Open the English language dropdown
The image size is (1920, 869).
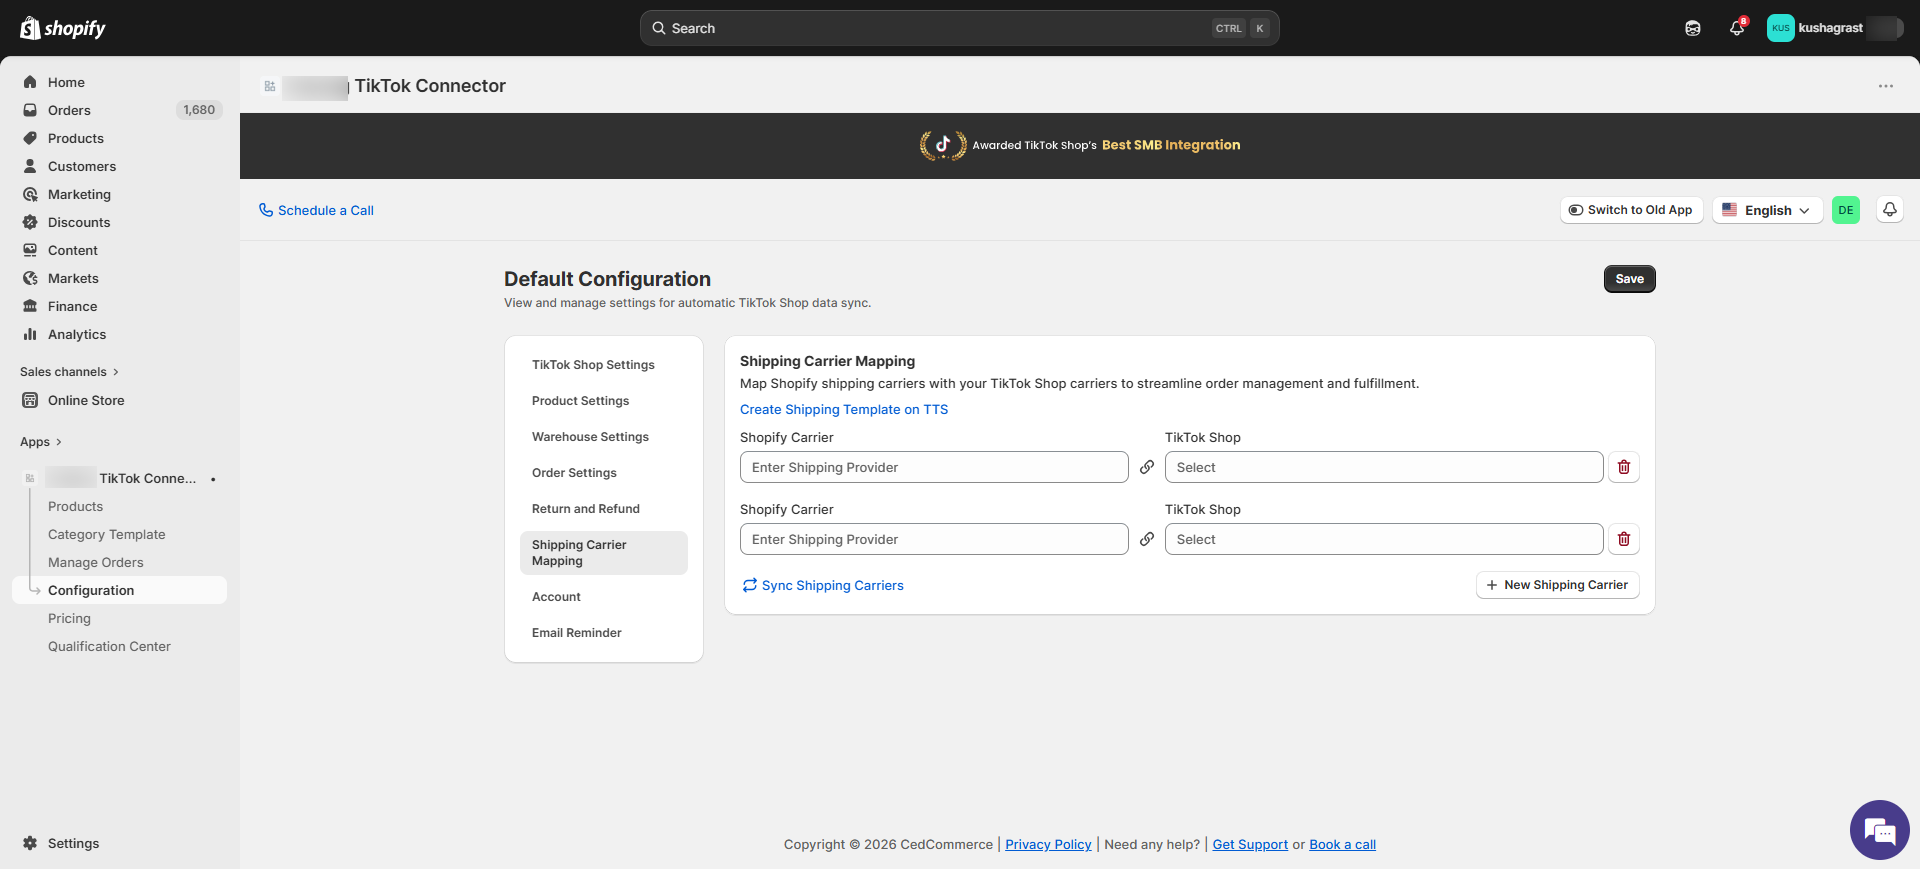pyautogui.click(x=1767, y=210)
